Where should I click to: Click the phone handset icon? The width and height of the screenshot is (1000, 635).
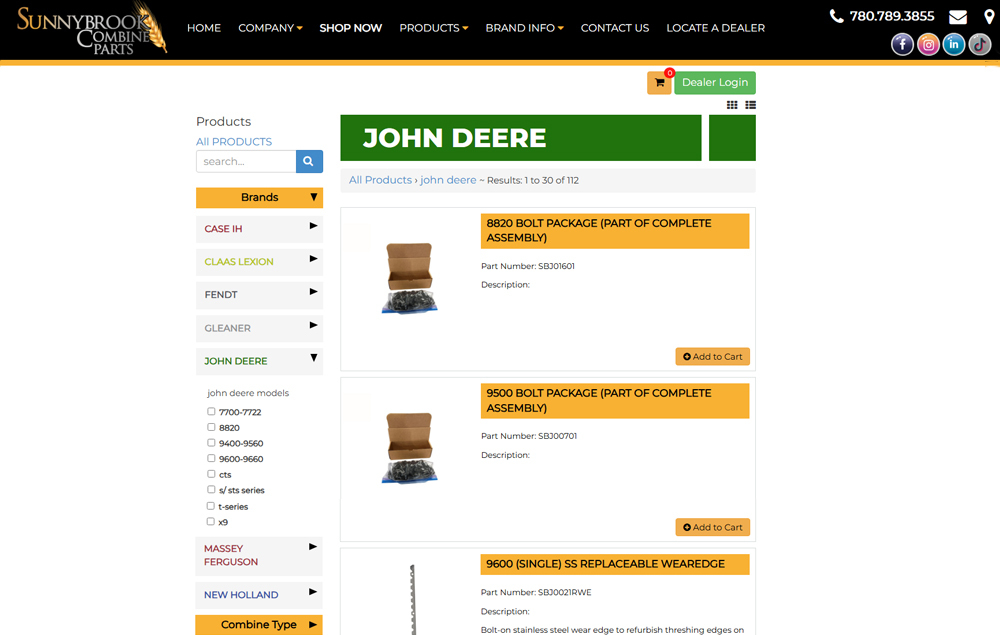coord(836,16)
